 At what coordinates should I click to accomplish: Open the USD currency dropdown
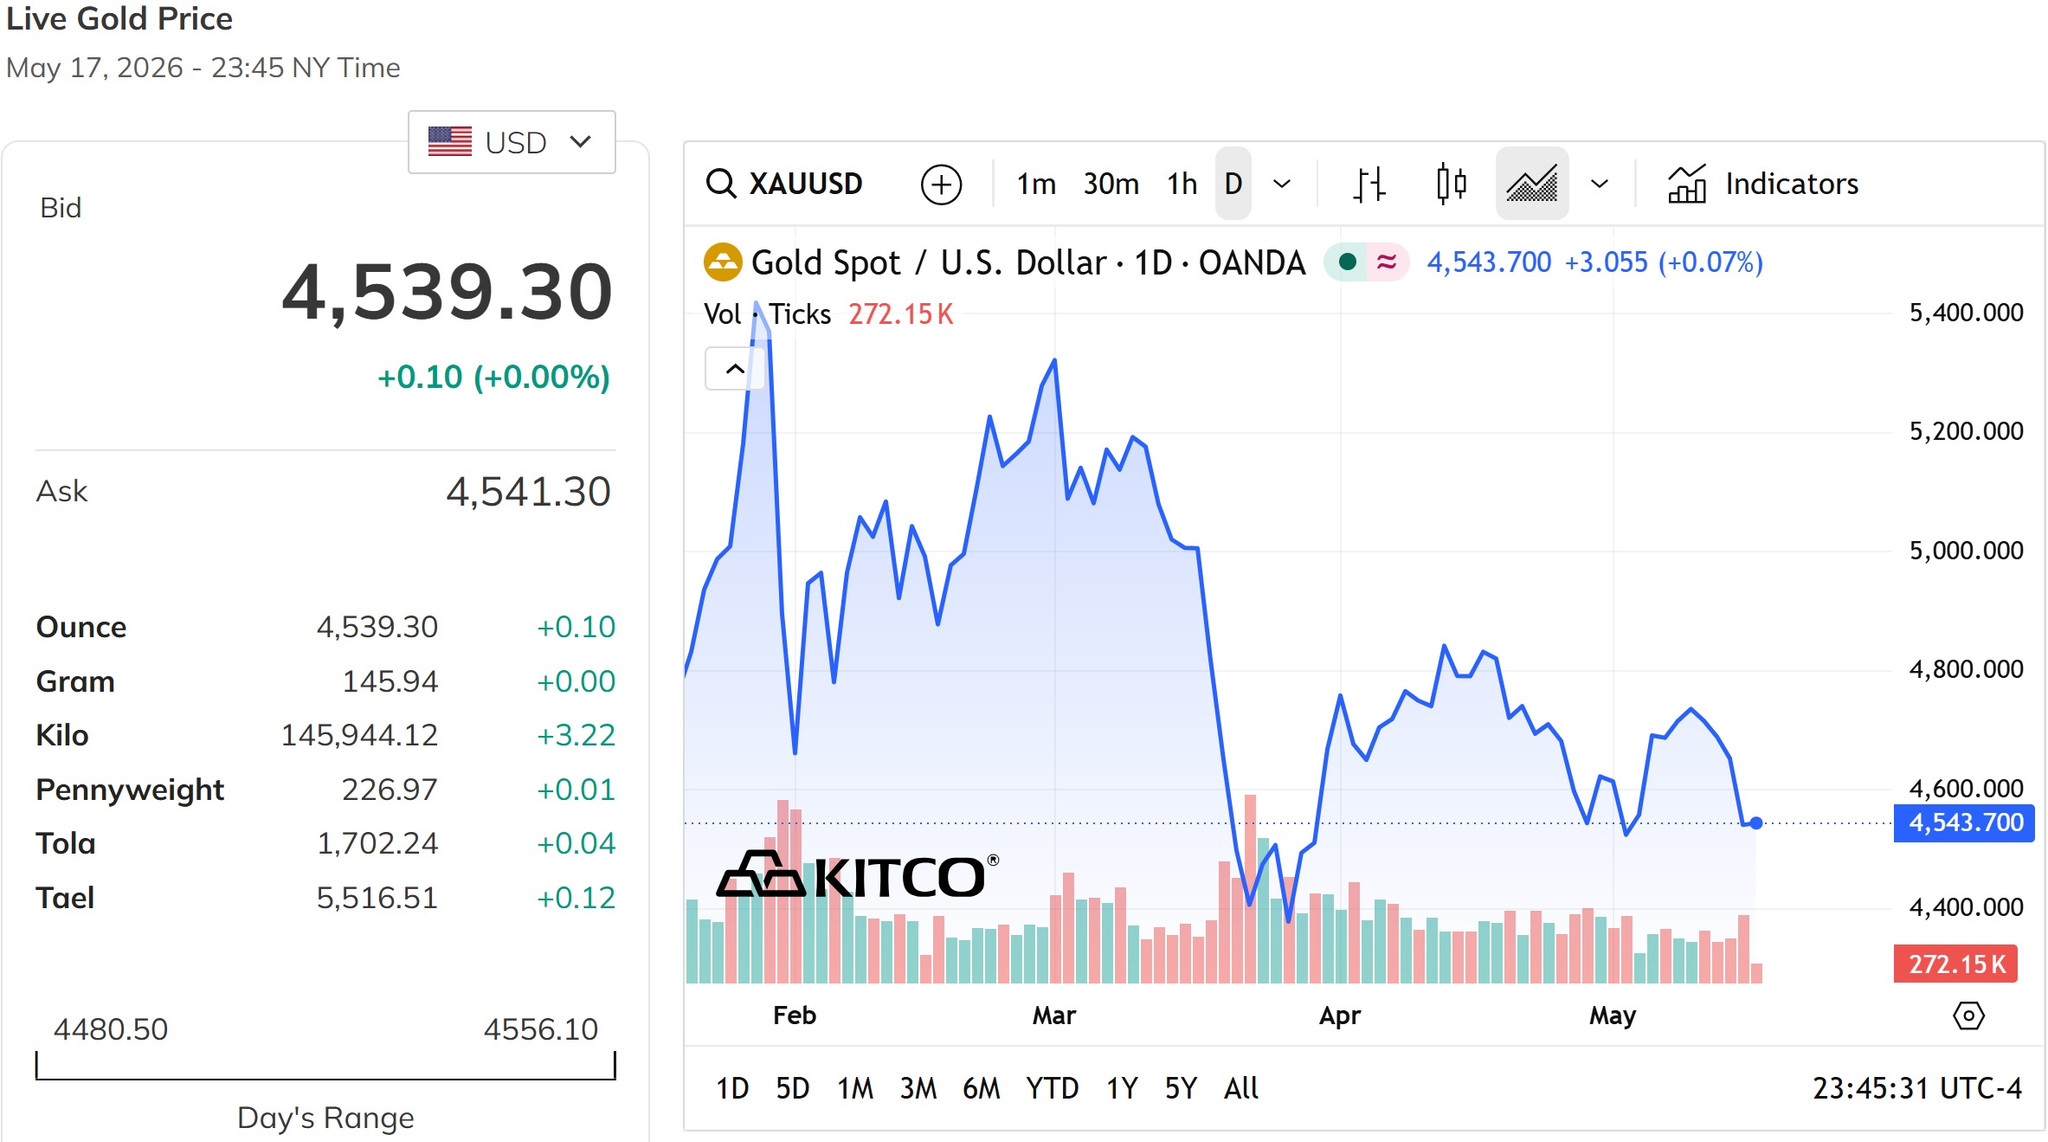pyautogui.click(x=511, y=142)
